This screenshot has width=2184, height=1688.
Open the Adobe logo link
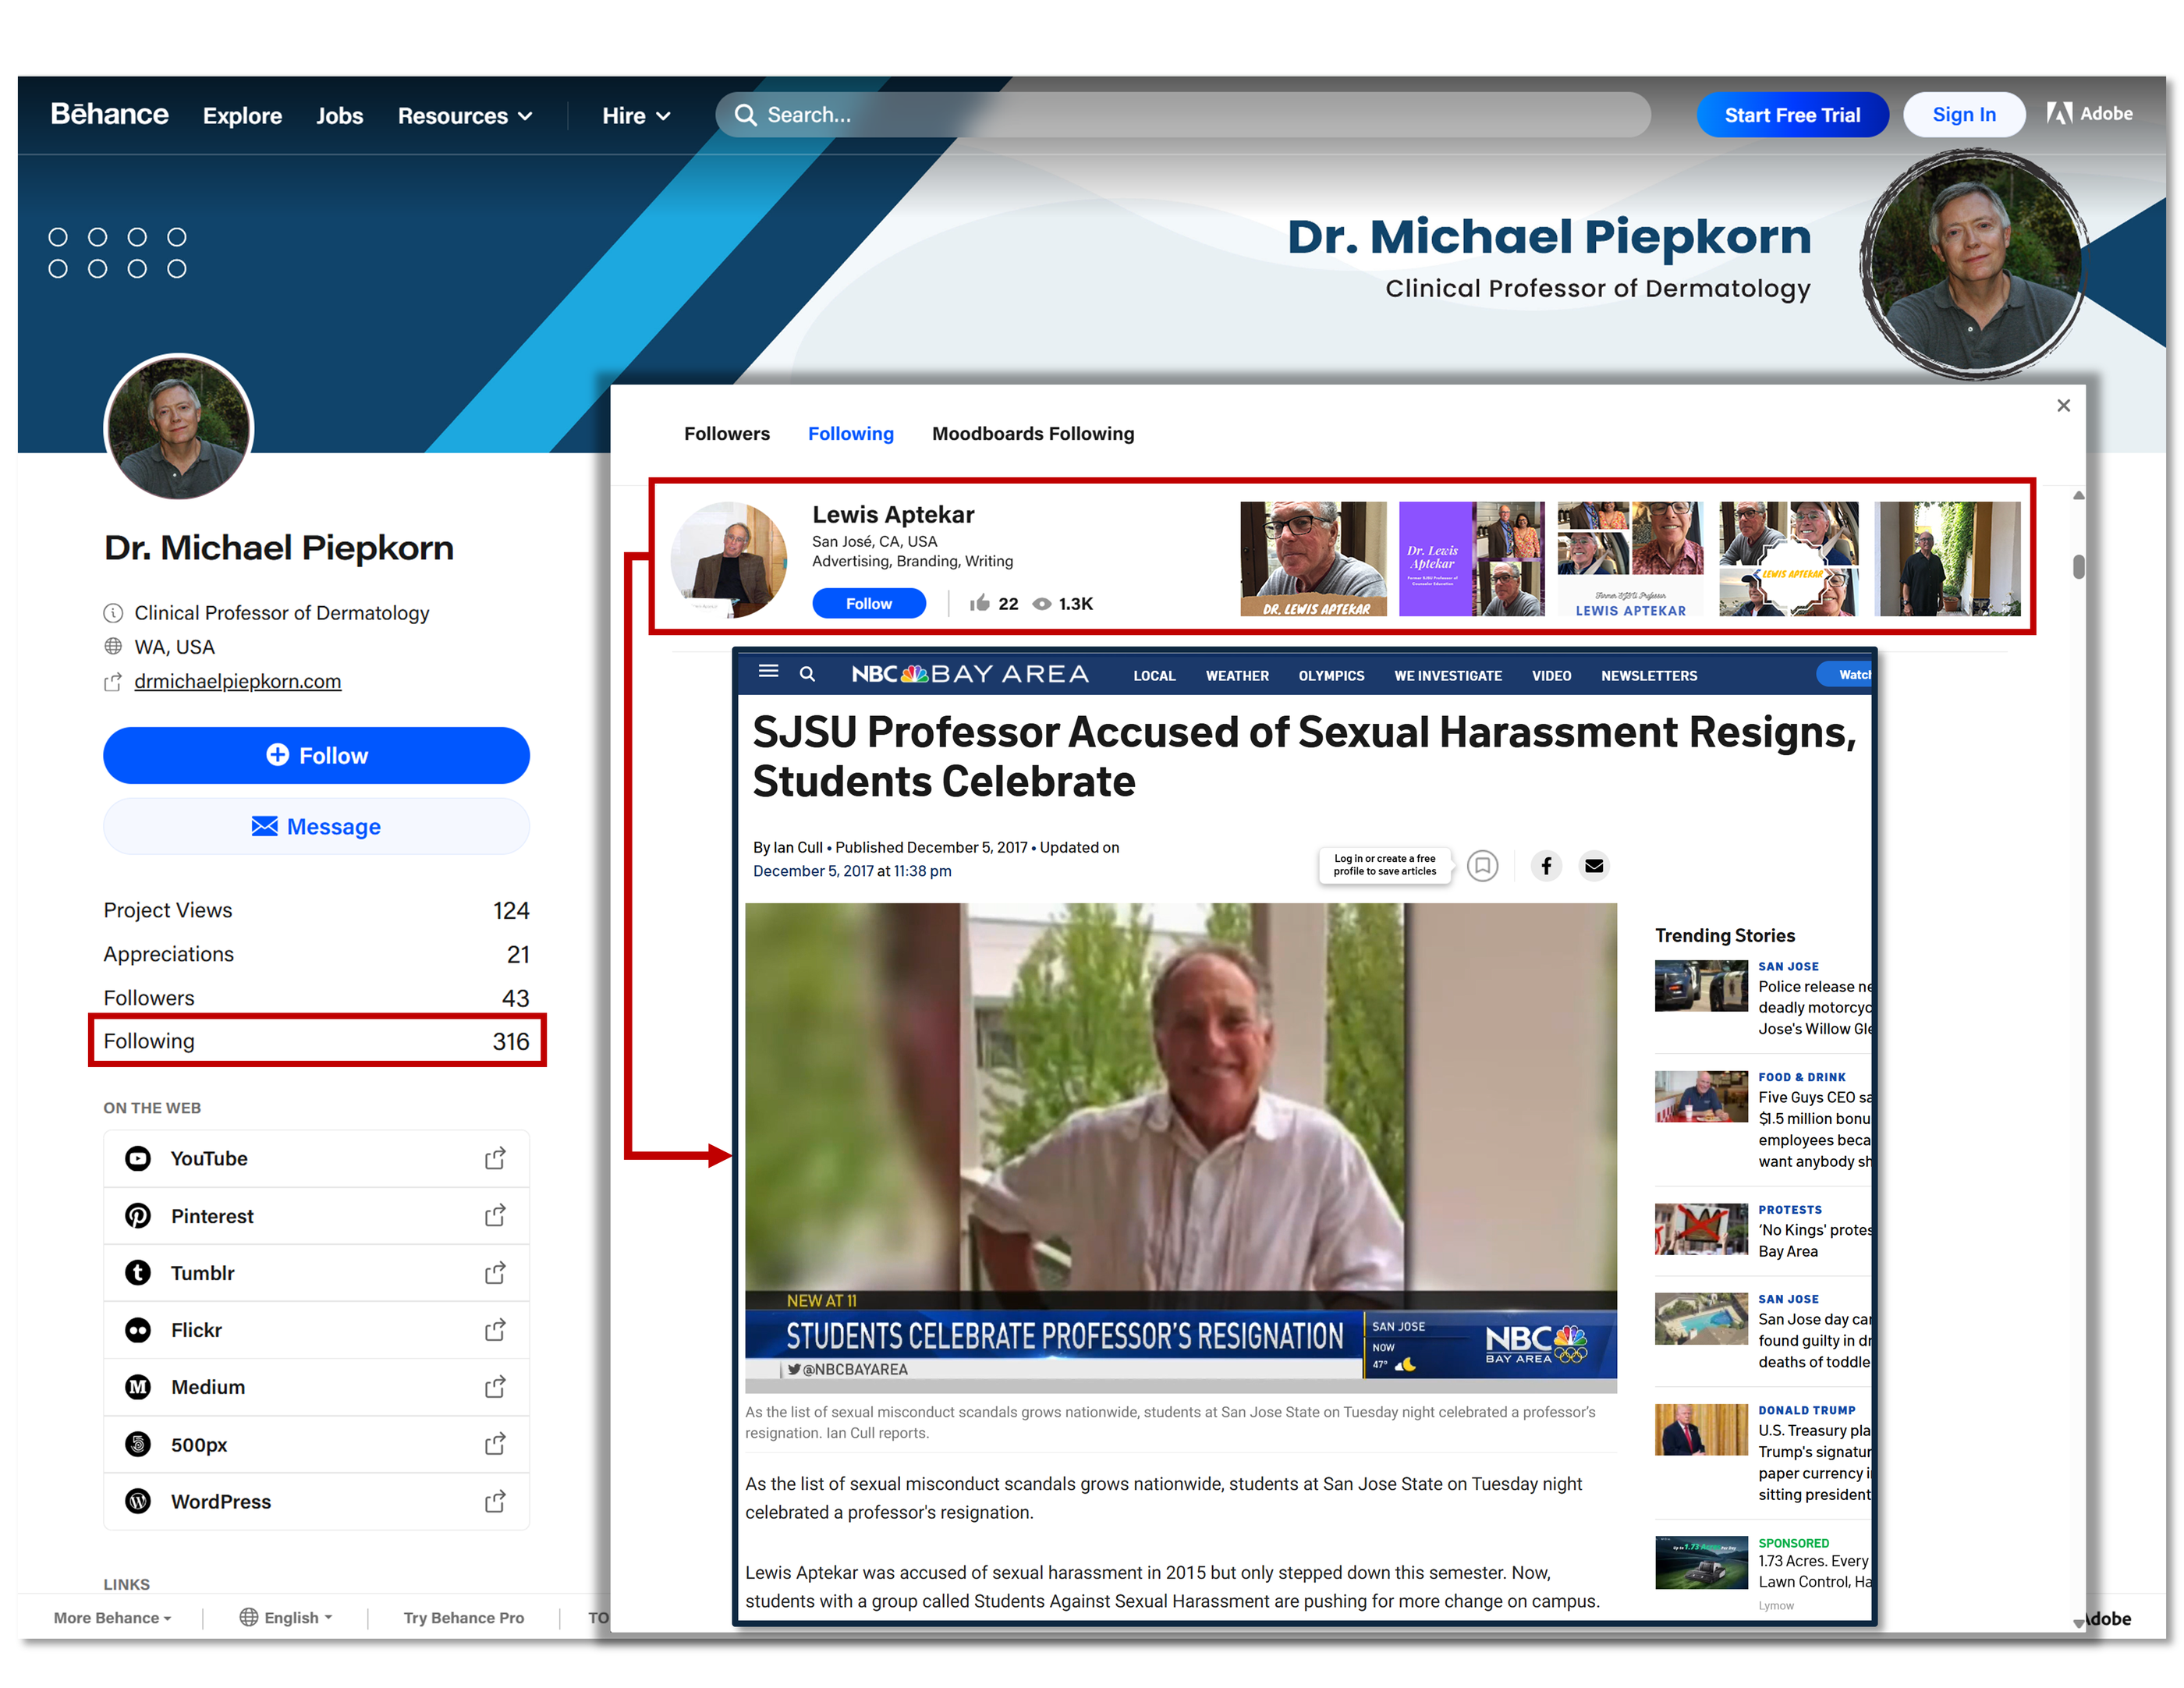2089,114
